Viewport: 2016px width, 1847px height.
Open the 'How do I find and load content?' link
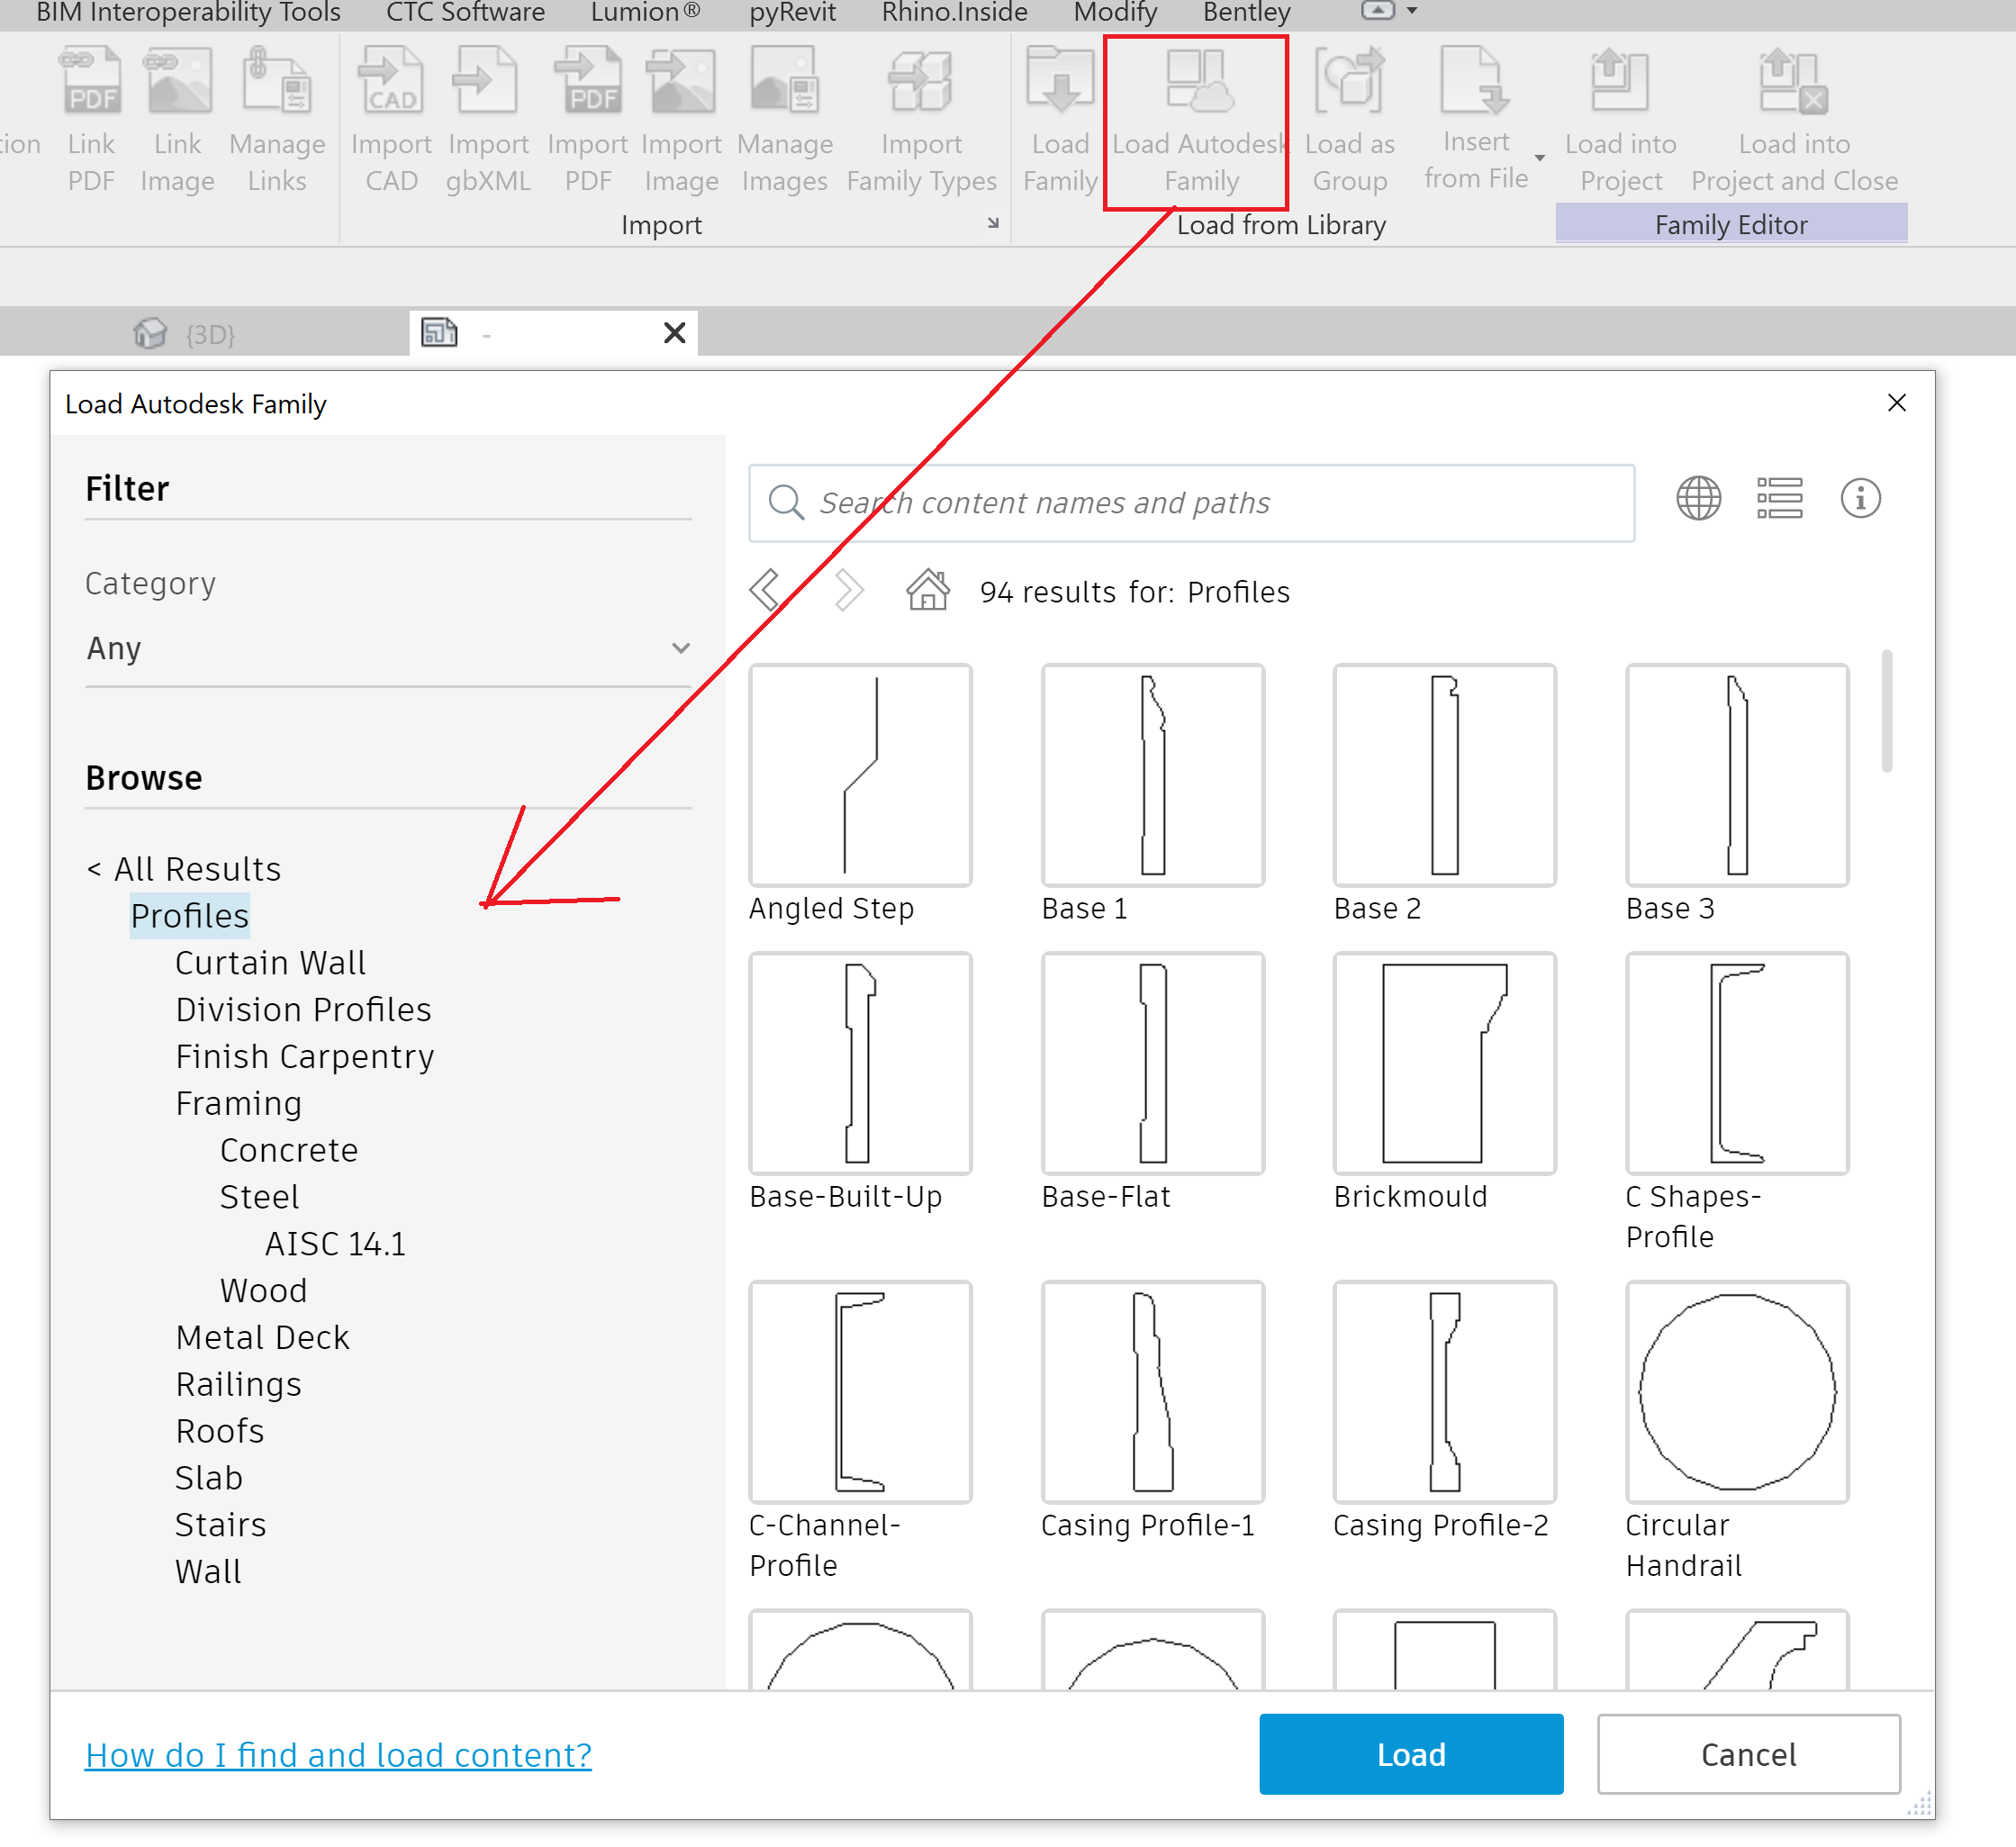tap(338, 1754)
